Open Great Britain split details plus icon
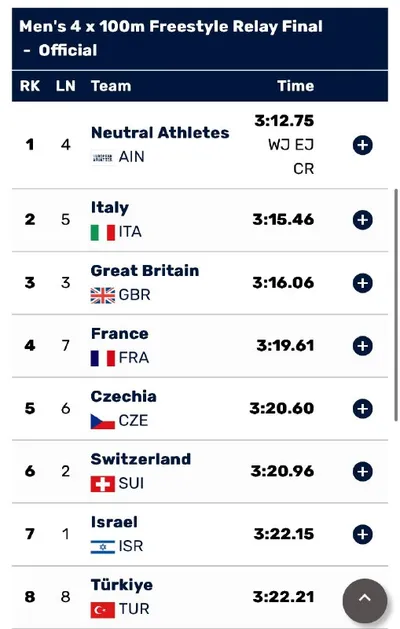Image resolution: width=400 pixels, height=629 pixels. [363, 283]
